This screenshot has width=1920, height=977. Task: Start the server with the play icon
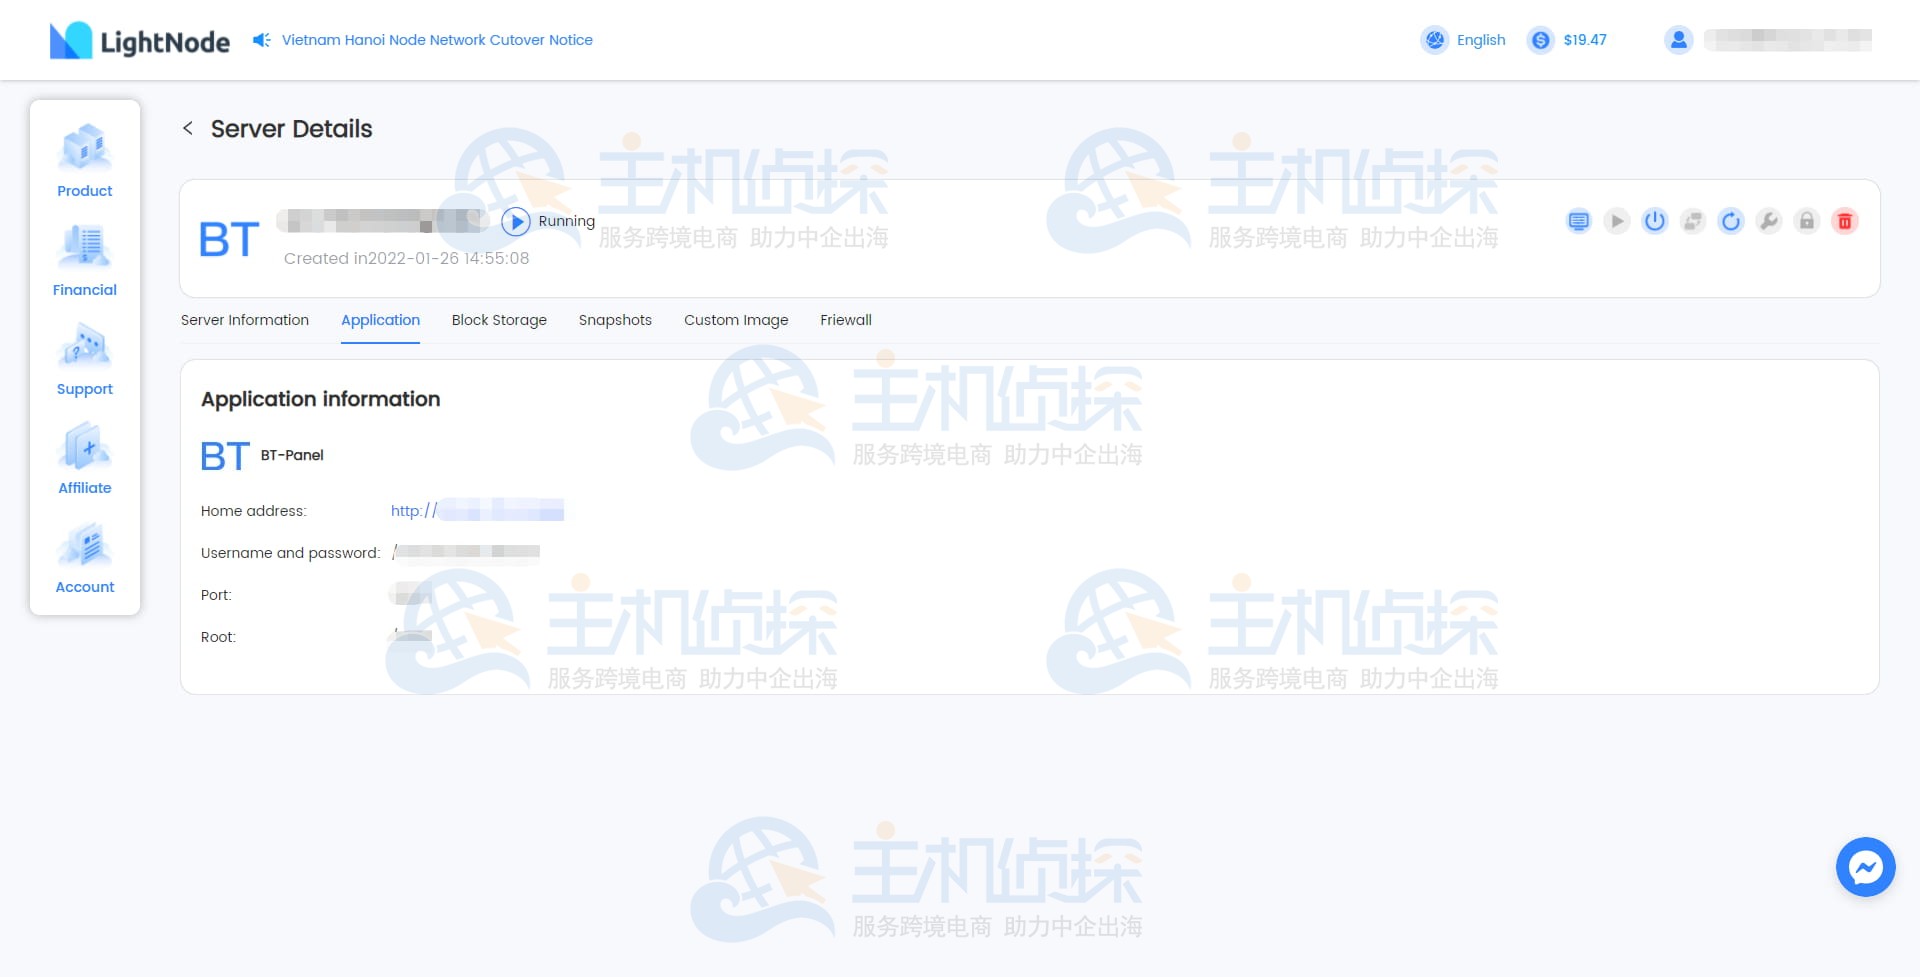coord(1617,221)
